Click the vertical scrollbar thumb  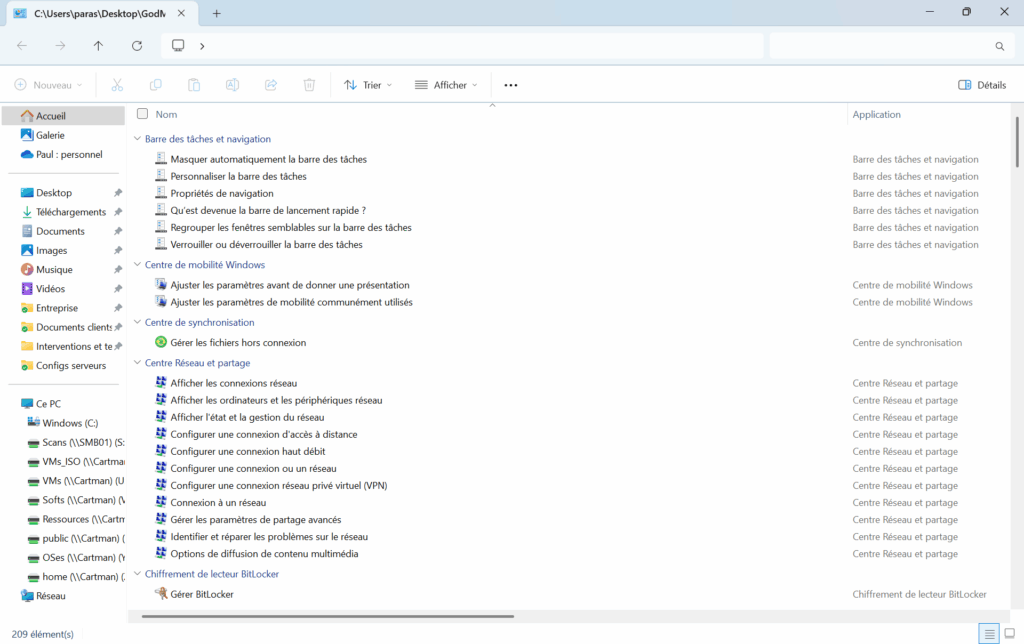point(1017,142)
